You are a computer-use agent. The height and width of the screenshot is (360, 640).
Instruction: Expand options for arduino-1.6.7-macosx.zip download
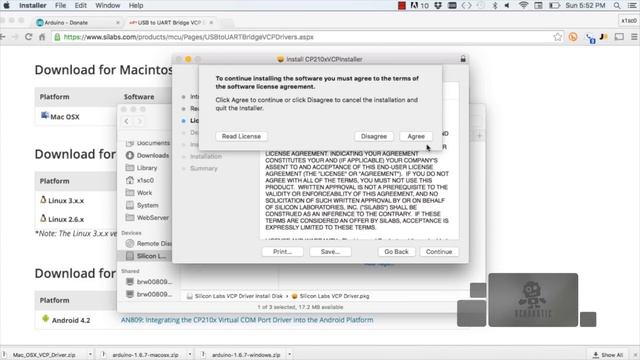pyautogui.click(x=190, y=354)
